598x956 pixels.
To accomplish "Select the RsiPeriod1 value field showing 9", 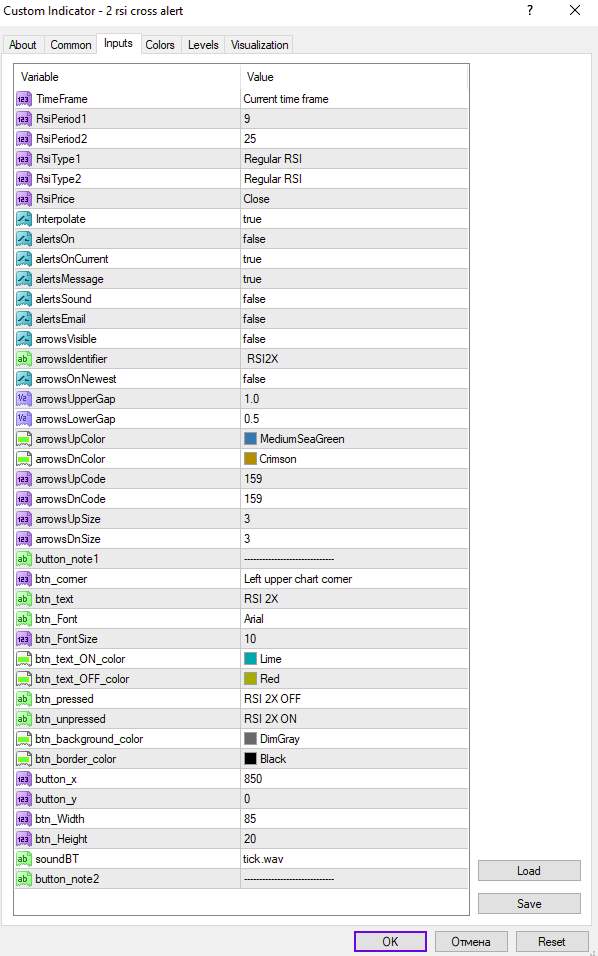I will [x=354, y=119].
